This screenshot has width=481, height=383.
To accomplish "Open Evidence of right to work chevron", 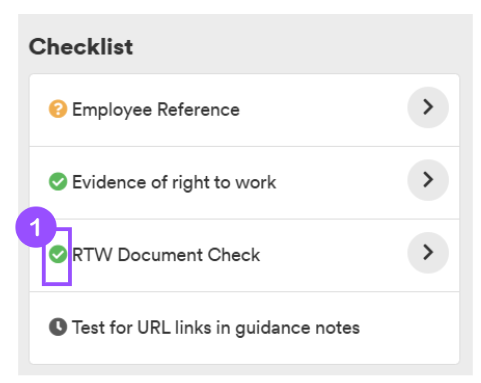I will click(428, 180).
